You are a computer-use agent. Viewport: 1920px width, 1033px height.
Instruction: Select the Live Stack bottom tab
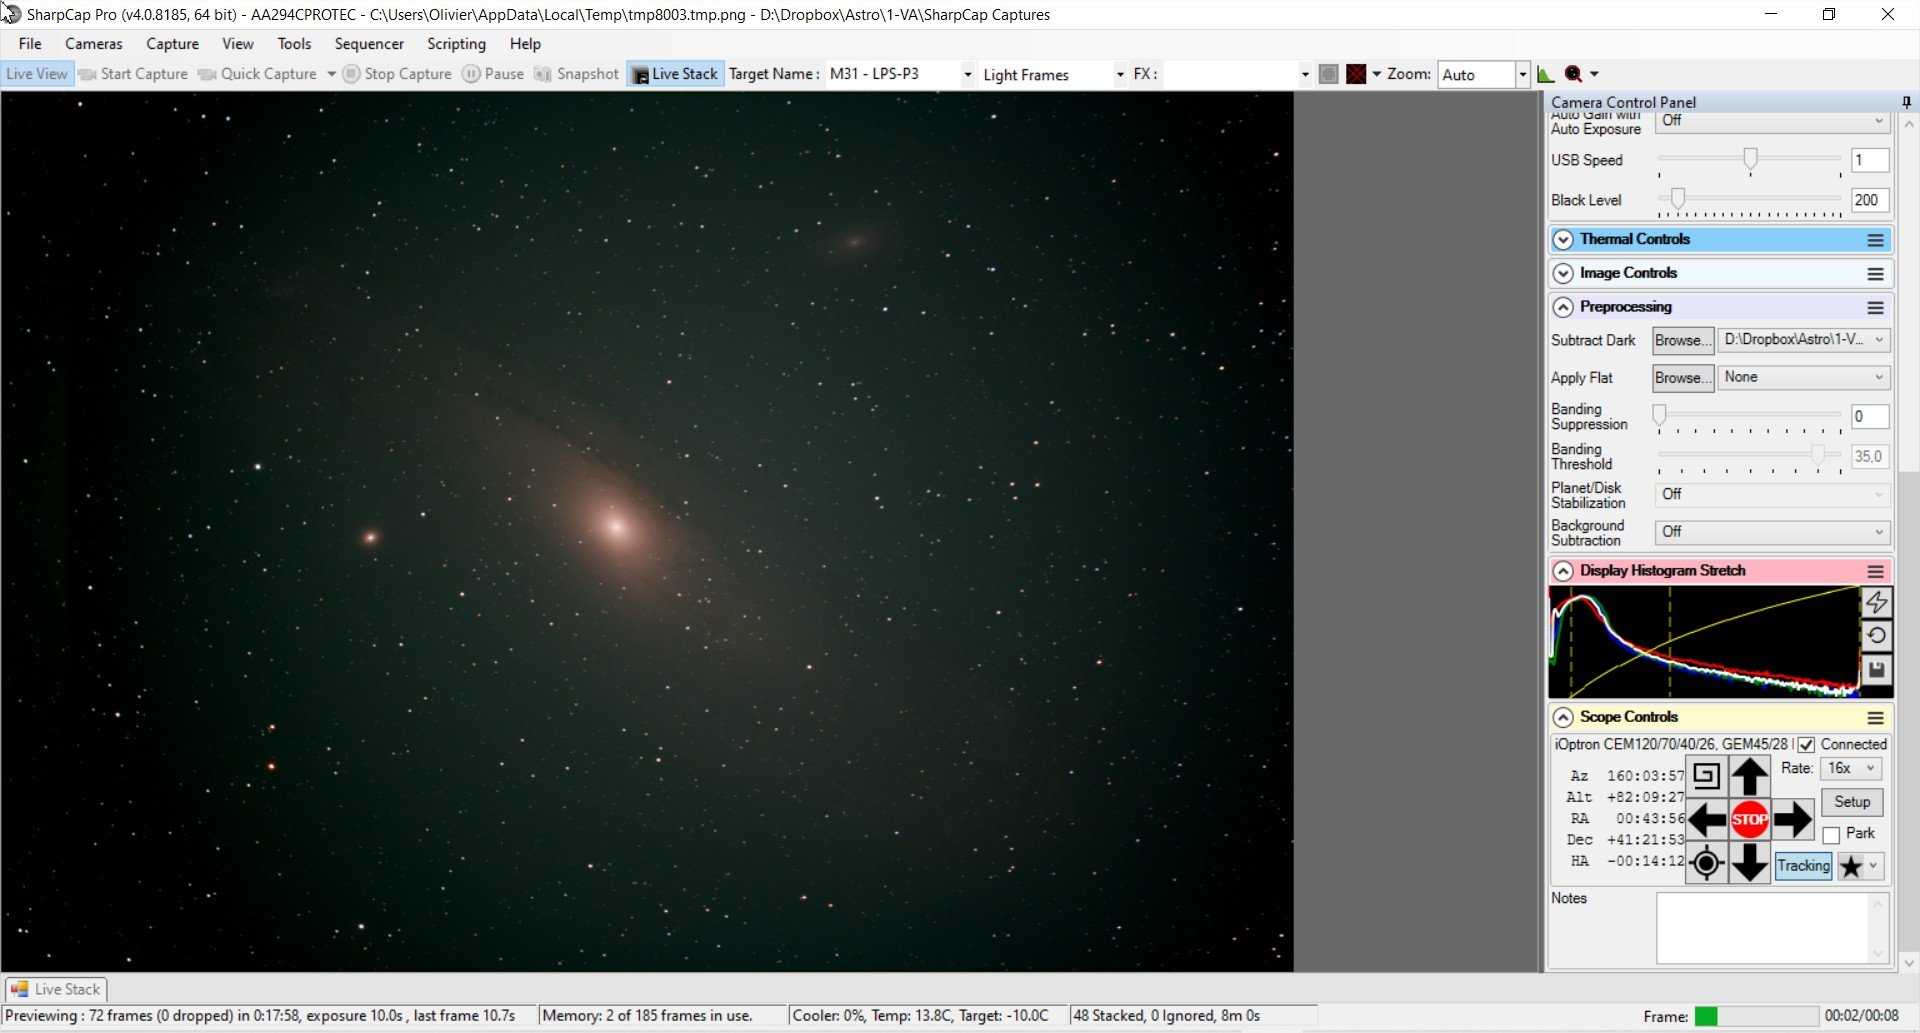pyautogui.click(x=57, y=990)
